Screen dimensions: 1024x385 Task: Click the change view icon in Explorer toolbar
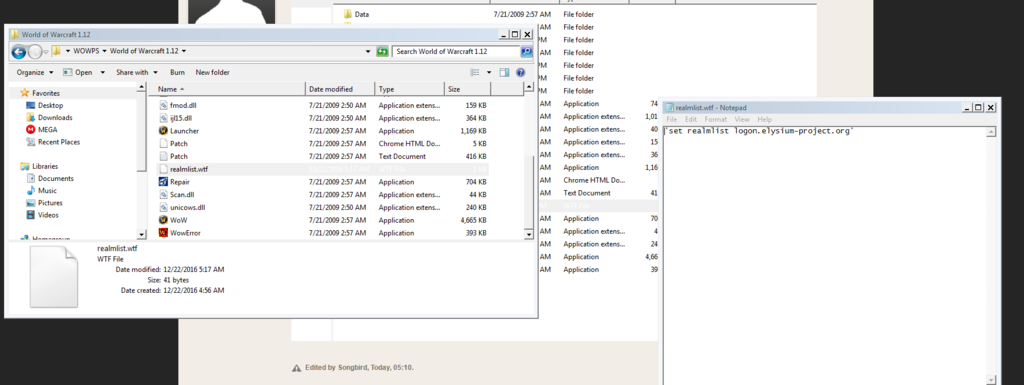coord(475,72)
